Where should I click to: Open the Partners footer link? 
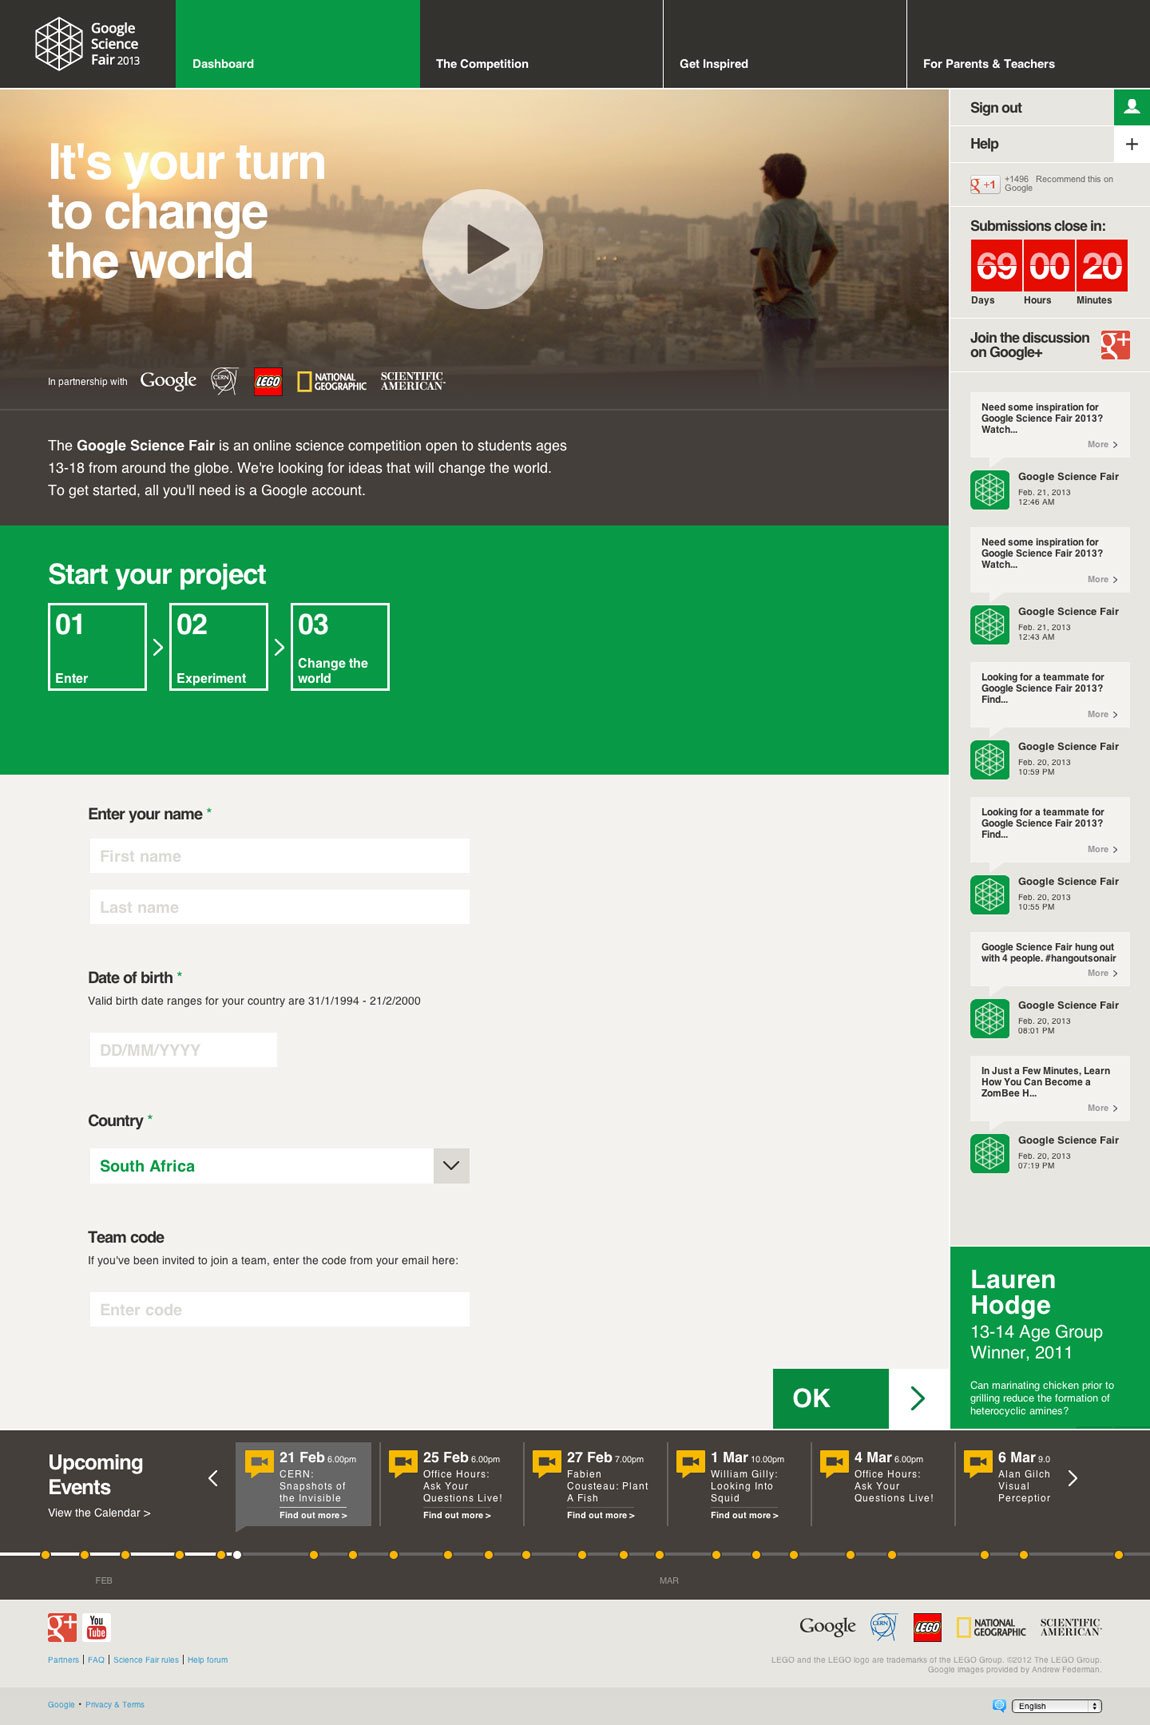pyautogui.click(x=63, y=1660)
